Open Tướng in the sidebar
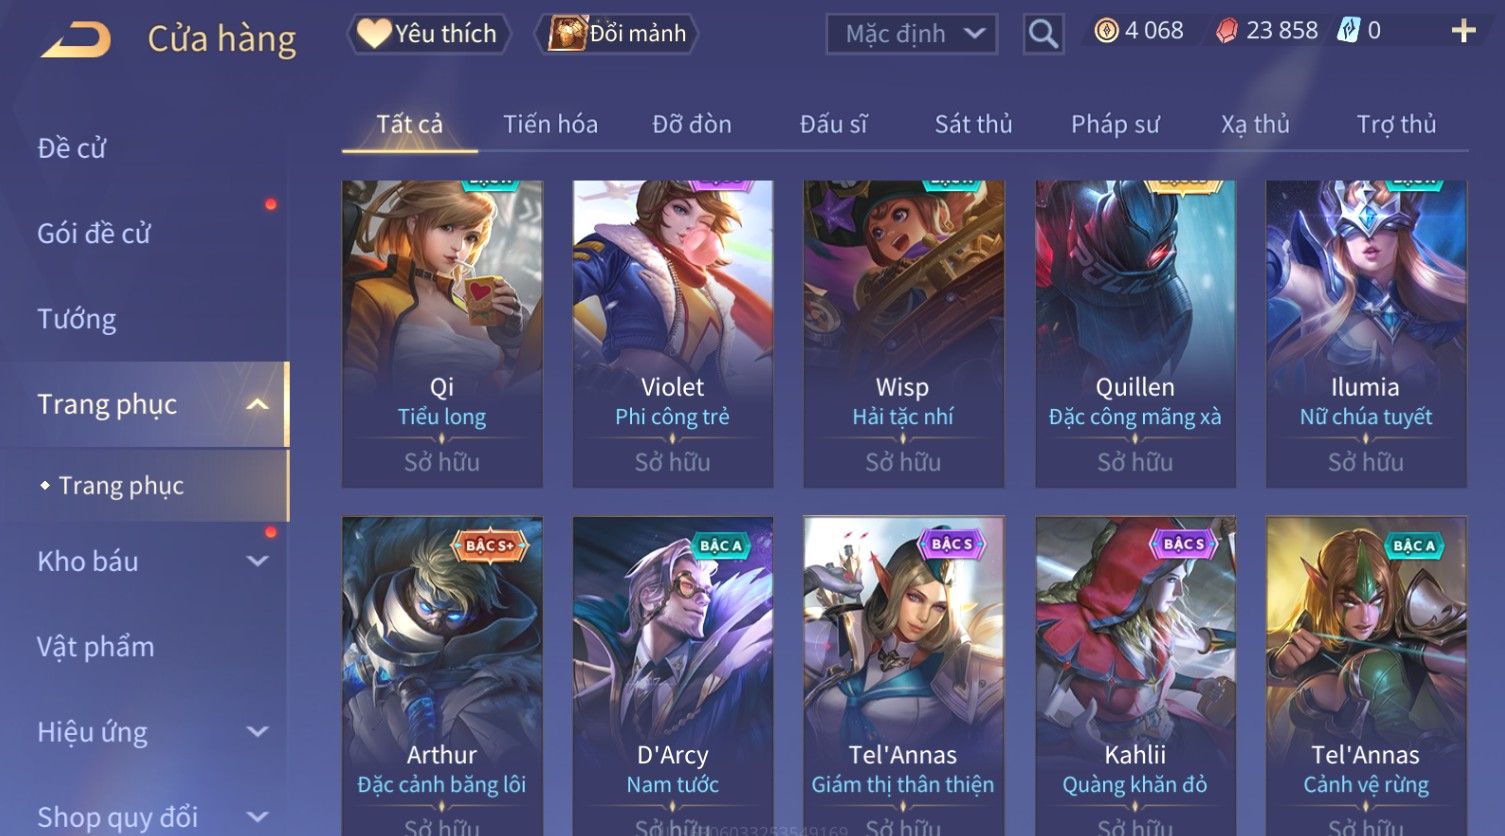The height and width of the screenshot is (836, 1505). pyautogui.click(x=77, y=319)
